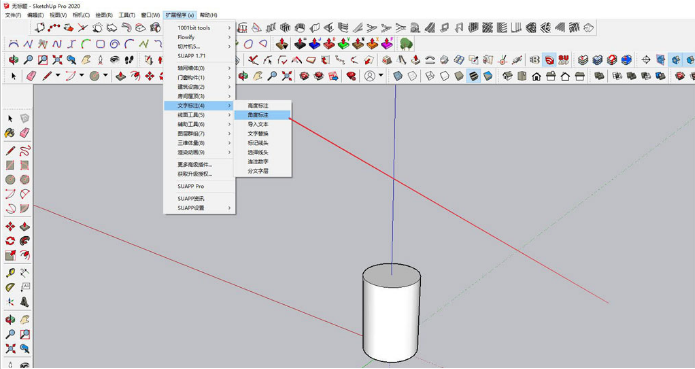Choose the Protractor tool
Image resolution: width=695 pixels, height=369 pixels.
tap(10, 287)
